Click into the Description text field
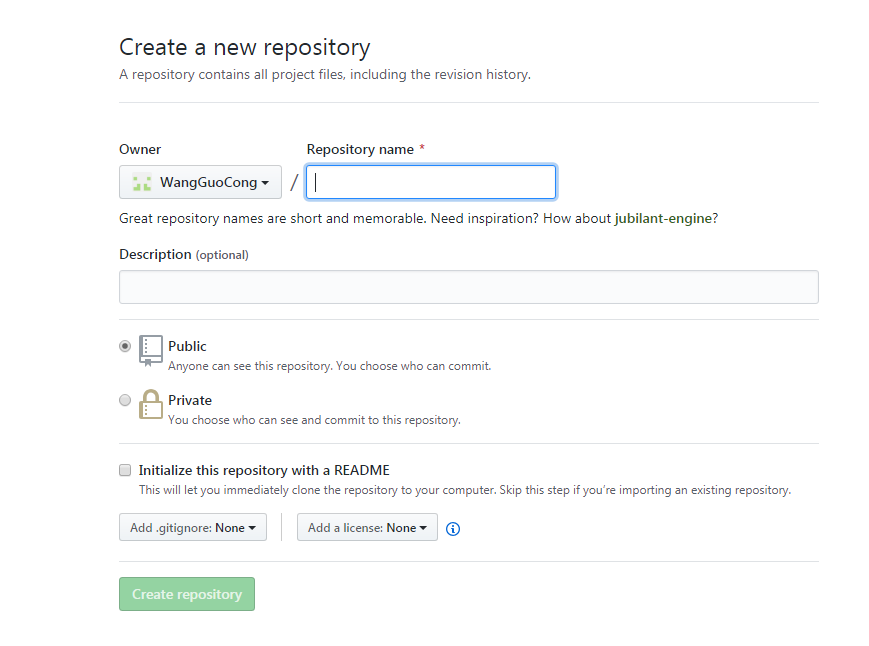 469,287
